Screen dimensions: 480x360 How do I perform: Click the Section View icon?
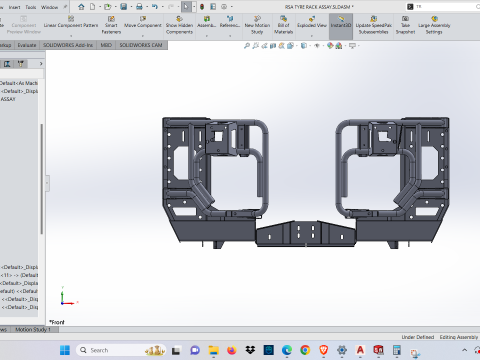[273, 46]
